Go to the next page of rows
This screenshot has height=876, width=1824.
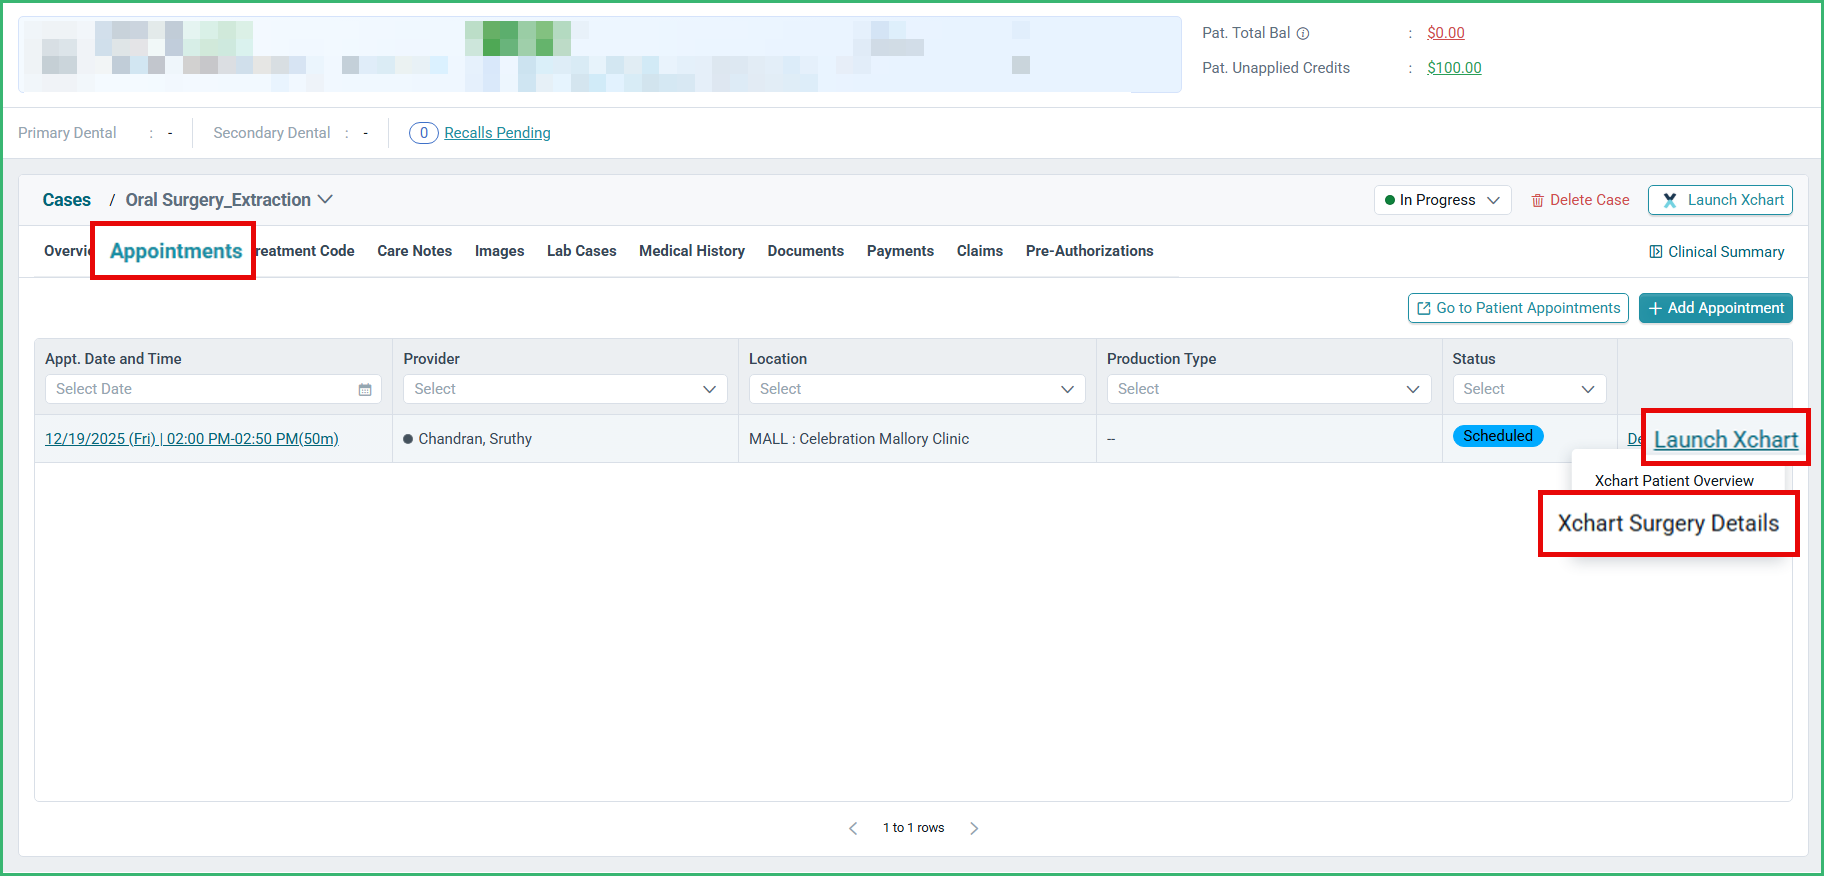pos(974,828)
